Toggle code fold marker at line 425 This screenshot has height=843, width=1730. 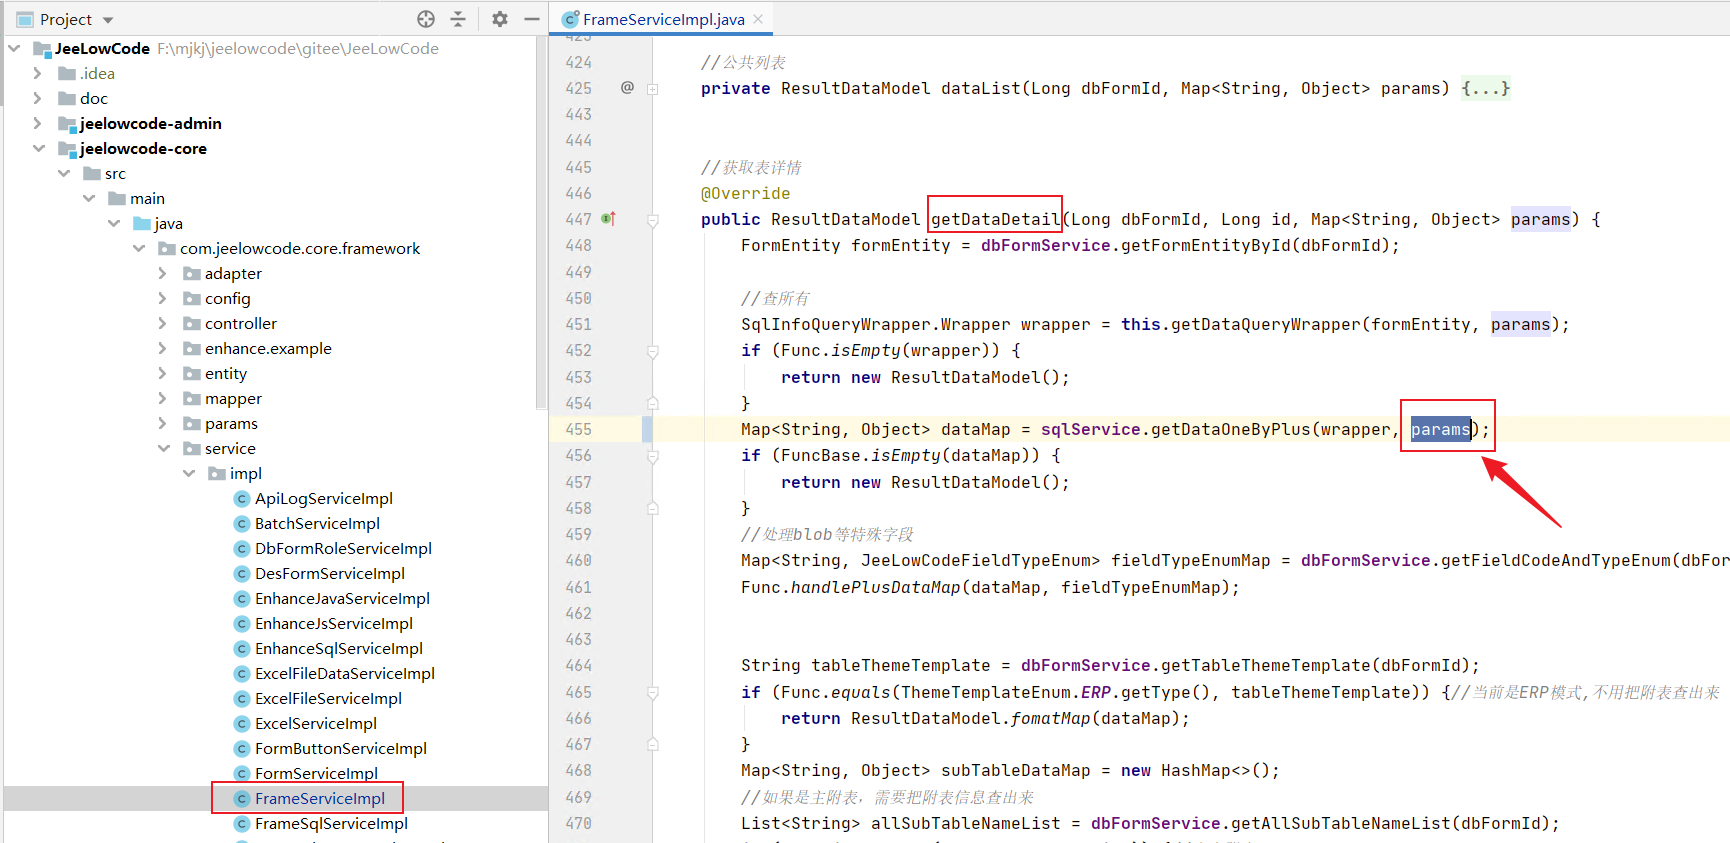652,89
